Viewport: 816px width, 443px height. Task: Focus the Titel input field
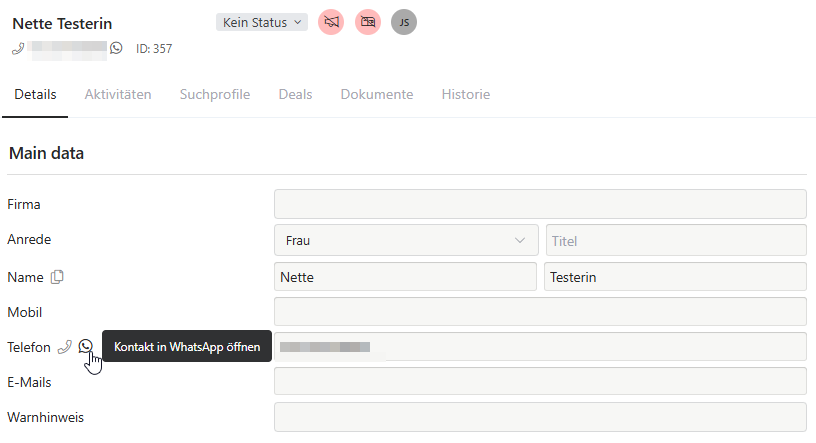click(676, 240)
